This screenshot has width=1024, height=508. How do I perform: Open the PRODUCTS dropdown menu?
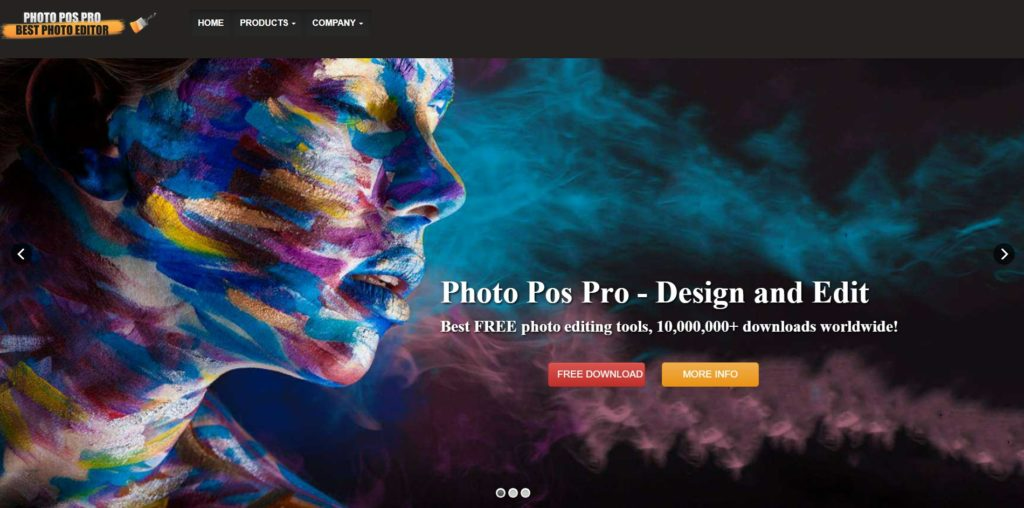pos(267,23)
